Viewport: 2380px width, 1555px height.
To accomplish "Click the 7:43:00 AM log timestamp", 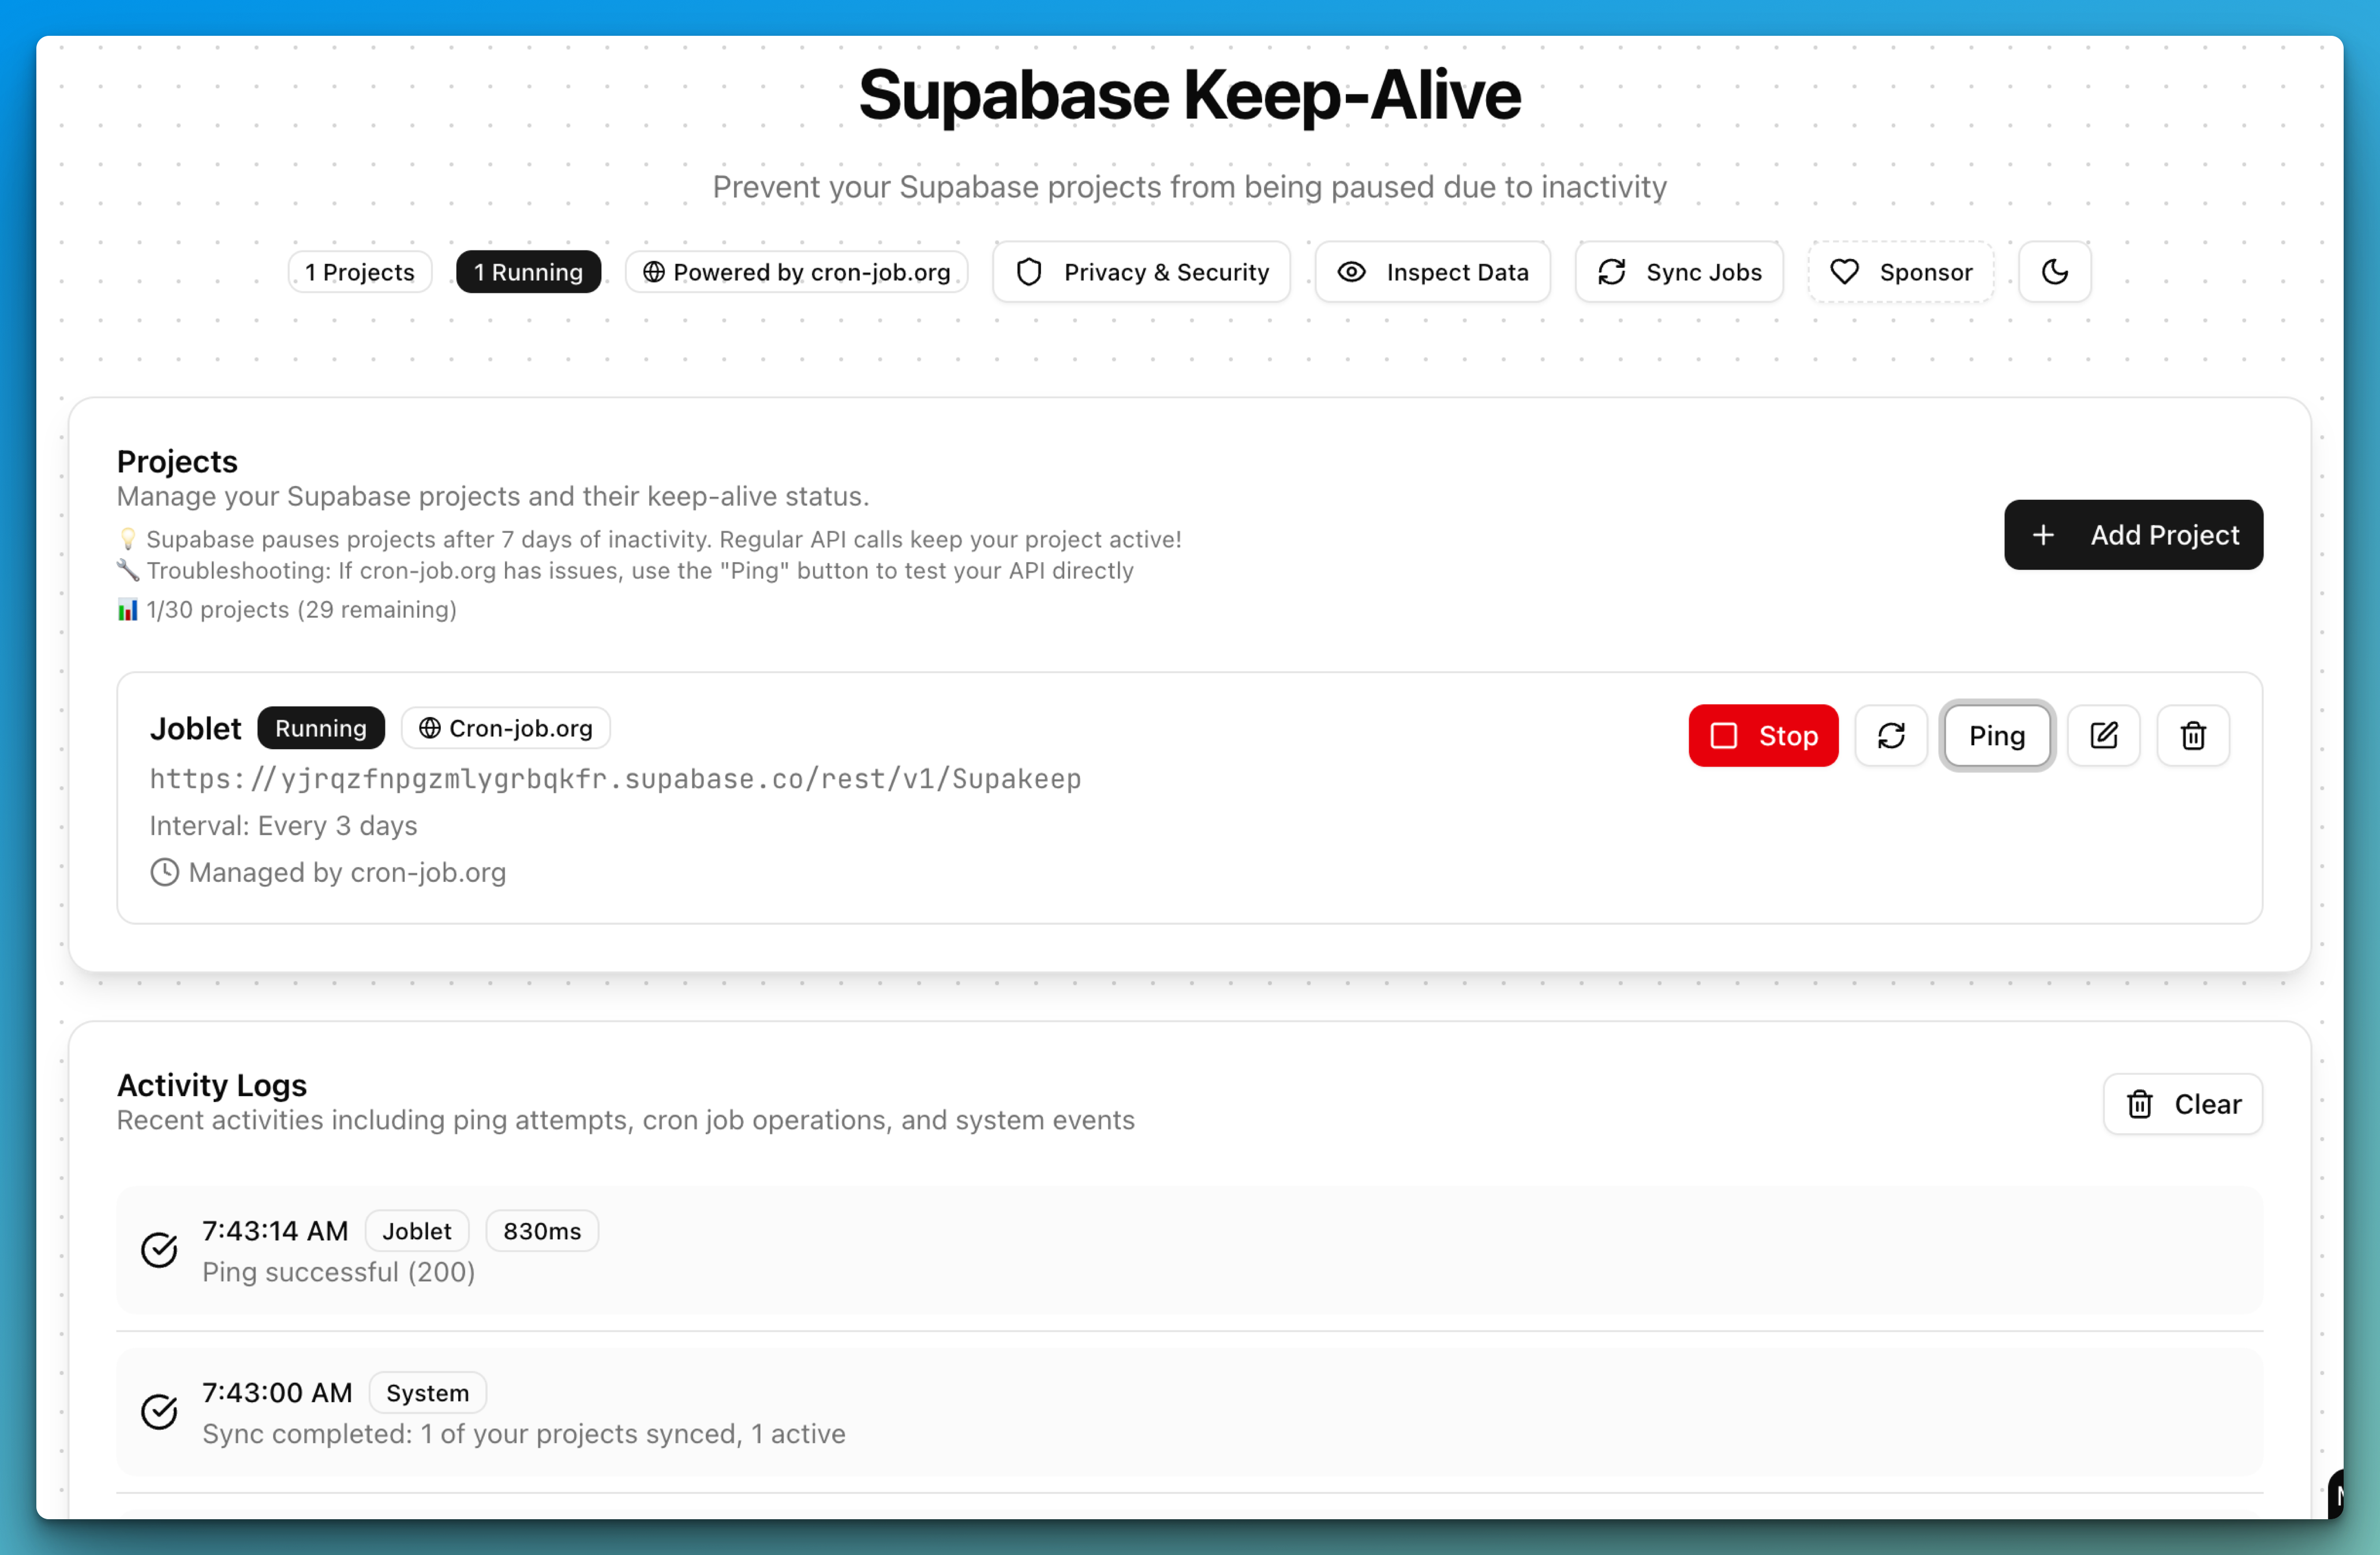I will pos(277,1393).
